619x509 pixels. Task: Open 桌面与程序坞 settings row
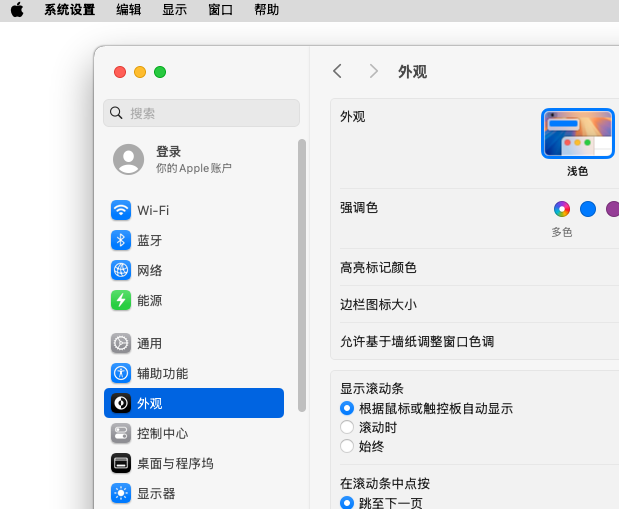point(194,463)
